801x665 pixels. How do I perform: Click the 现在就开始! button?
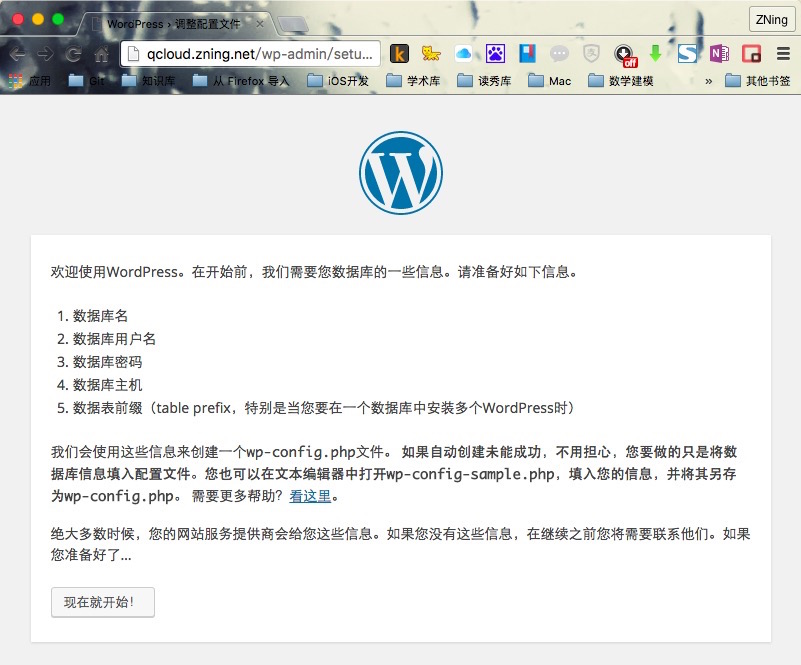(103, 602)
